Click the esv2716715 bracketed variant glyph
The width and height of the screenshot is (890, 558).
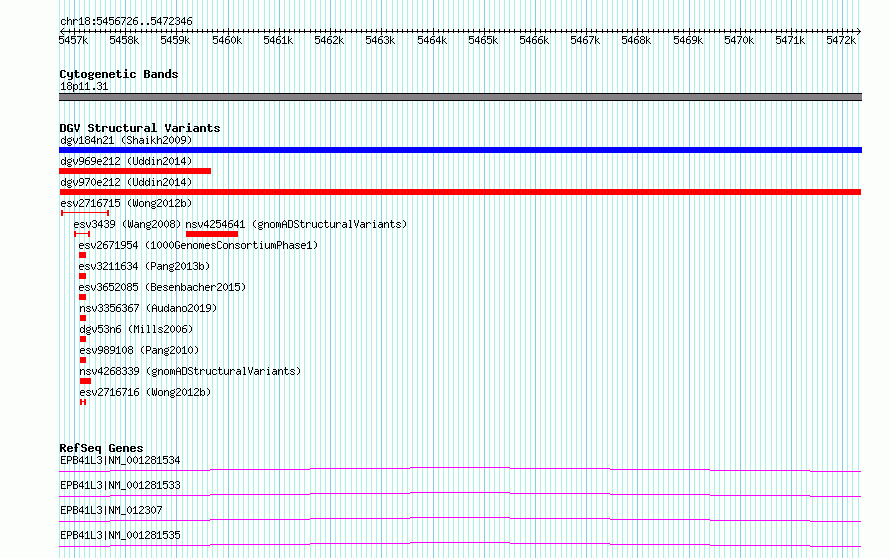85,213
